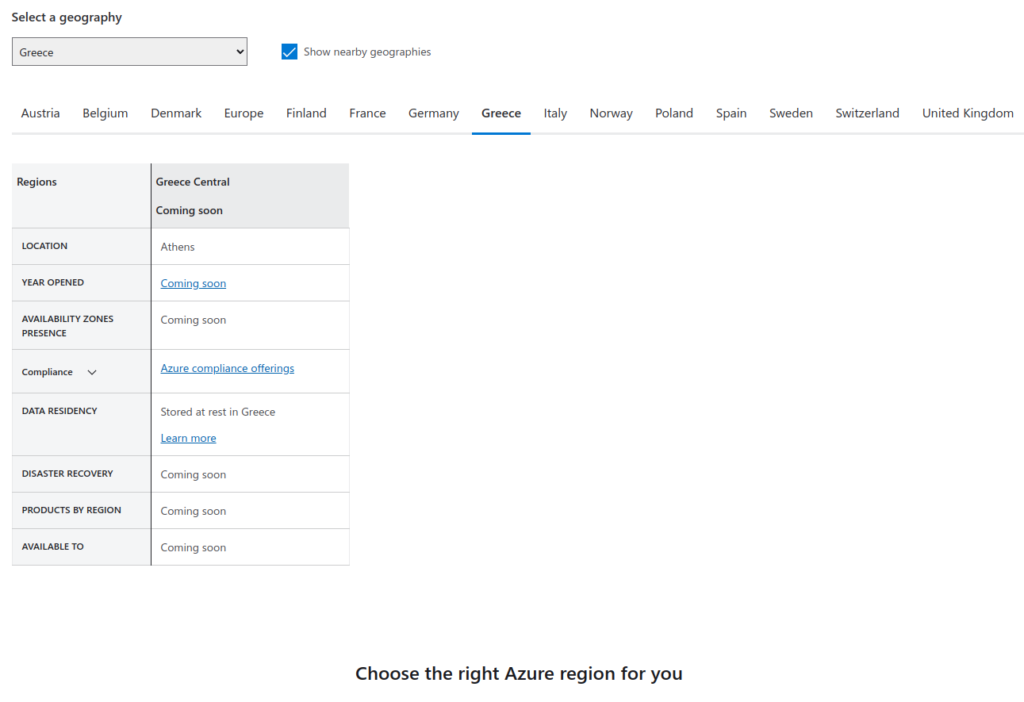1024x702 pixels.
Task: Switch to the Austria tab
Action: (x=40, y=113)
